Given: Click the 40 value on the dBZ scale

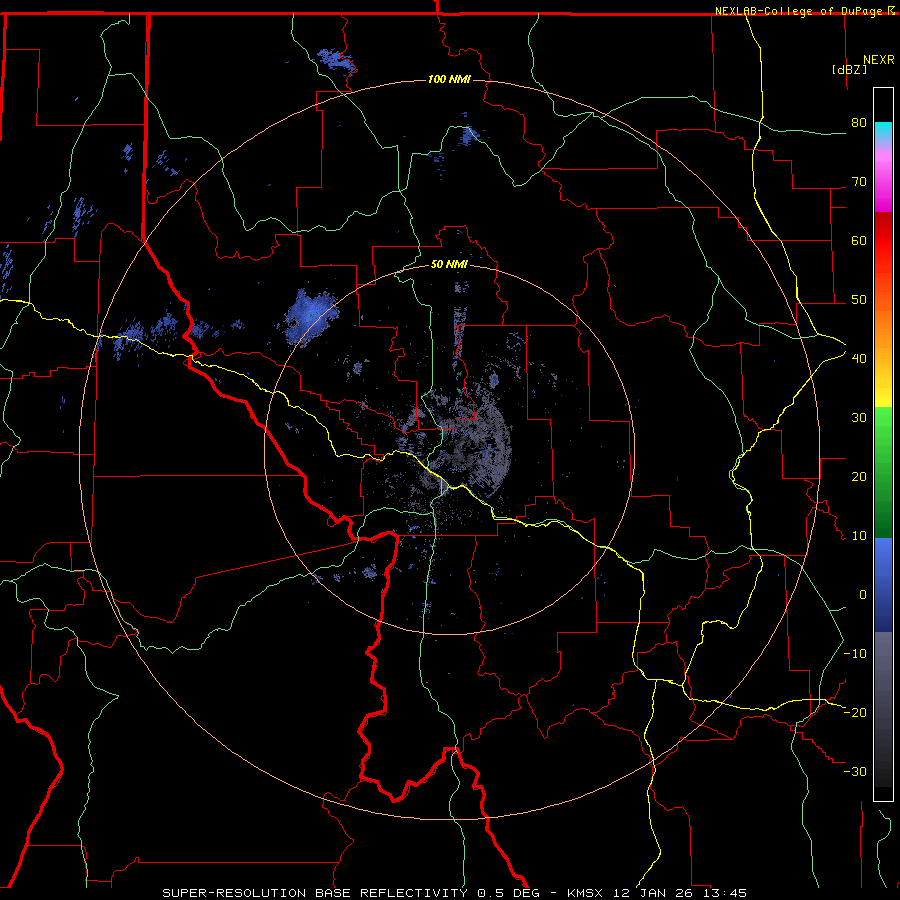Looking at the screenshot, I should [x=859, y=358].
